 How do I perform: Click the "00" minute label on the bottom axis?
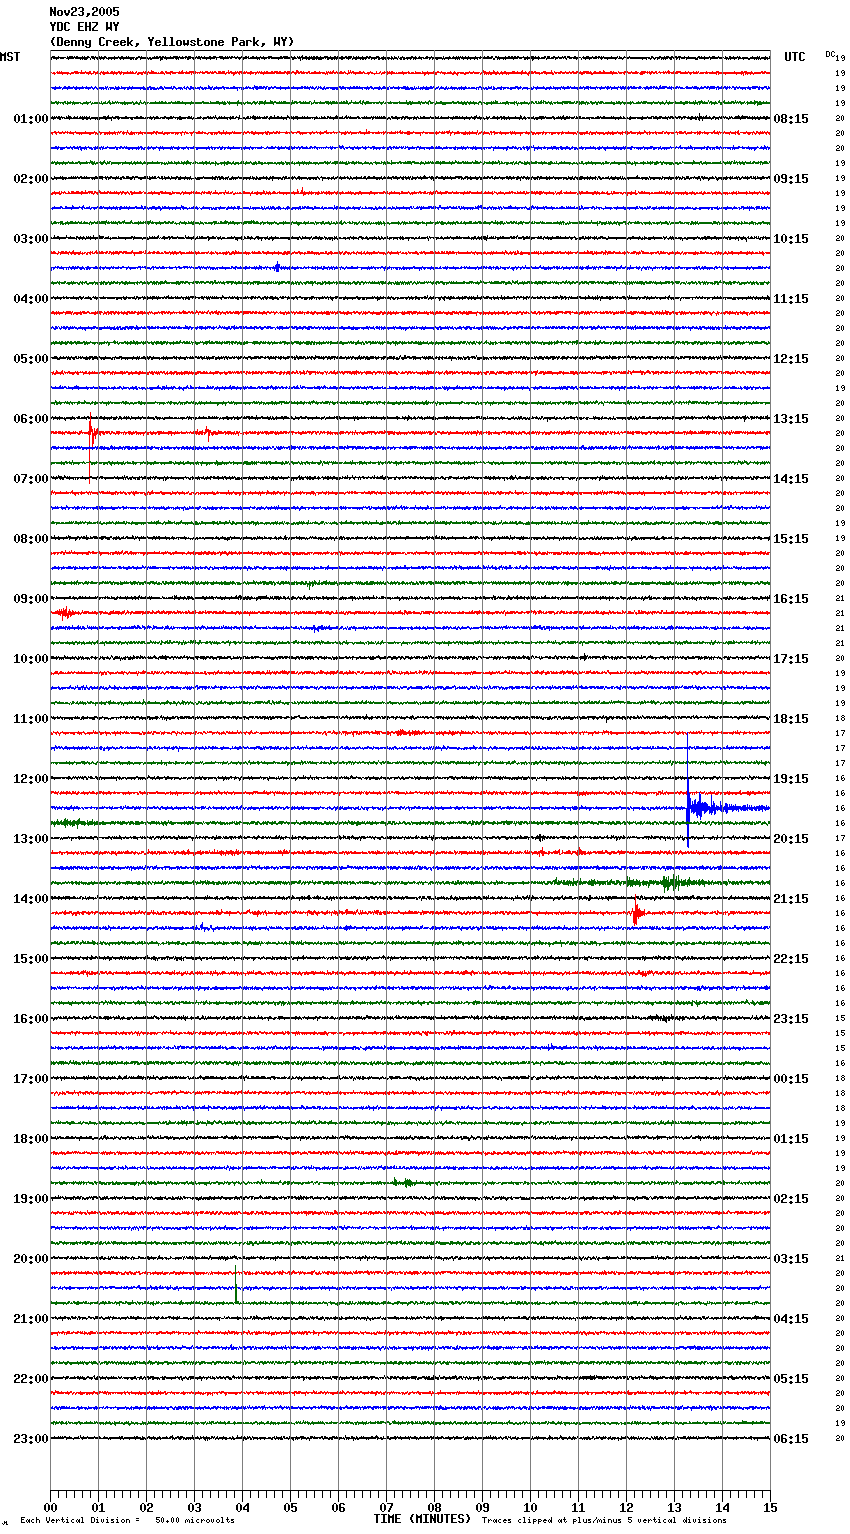coord(50,1507)
